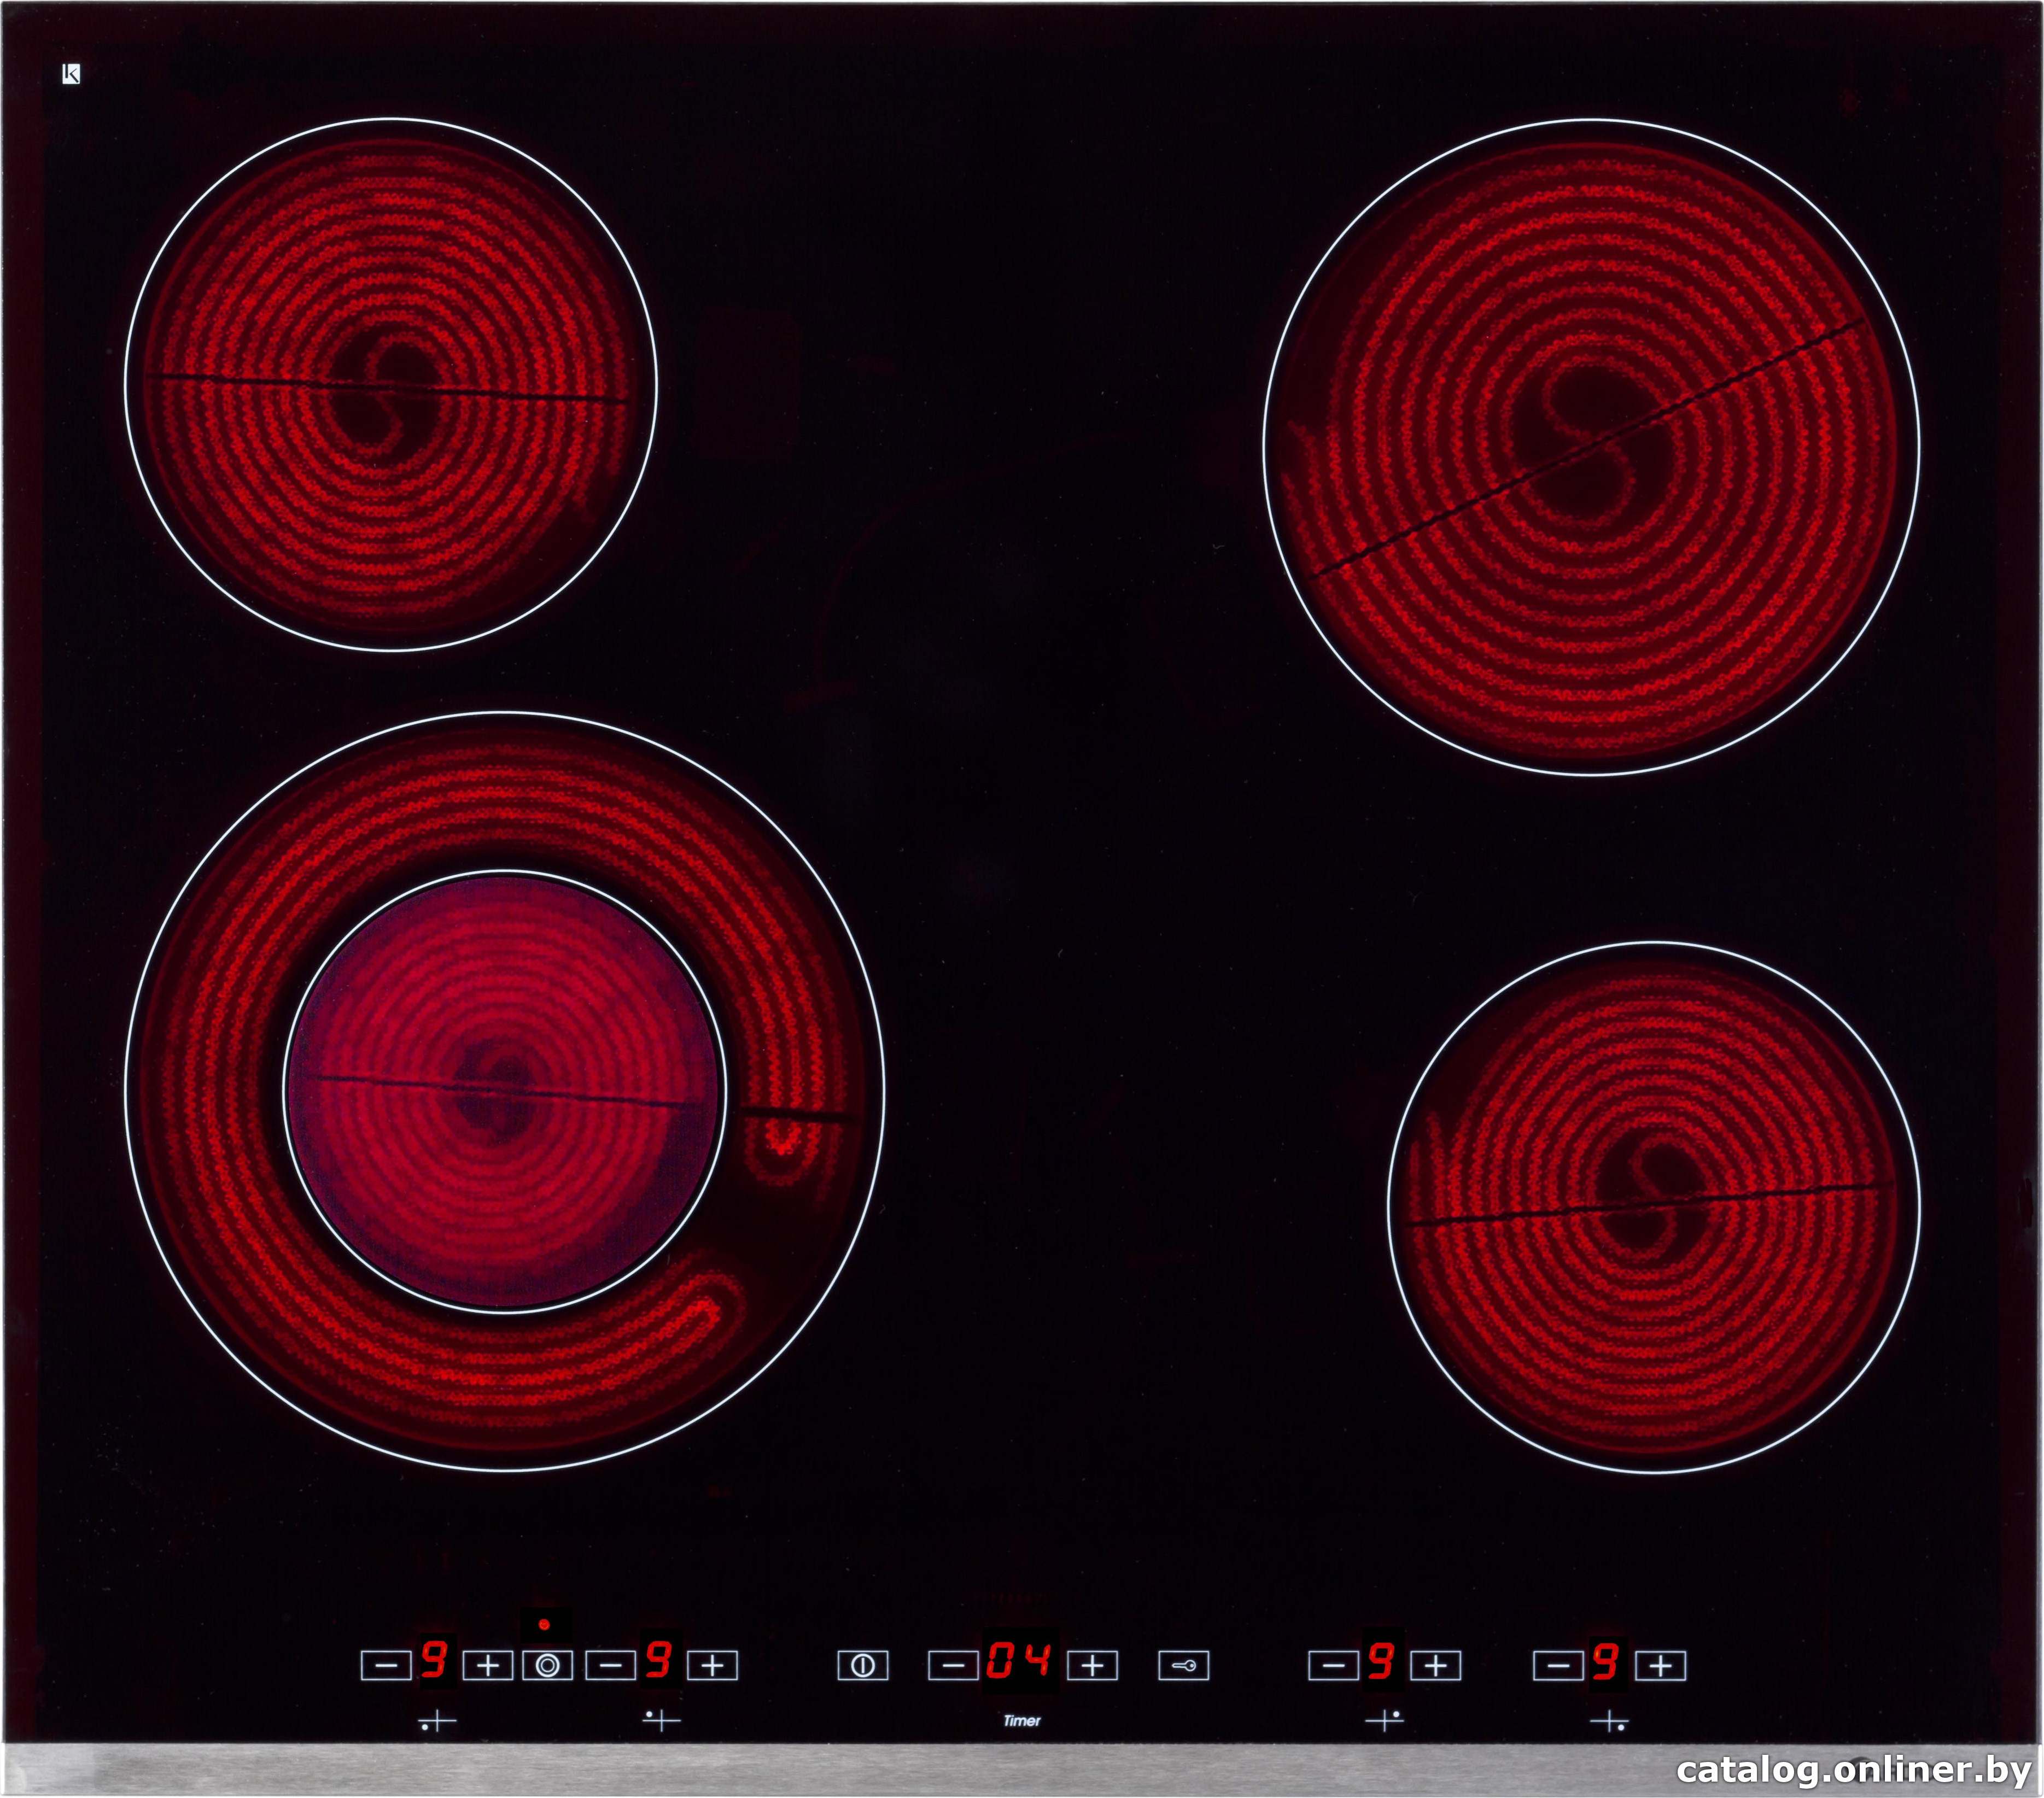Viewport: 2044px width, 1798px height.
Task: Lower the rear-left zone with its minus key
Action: 610,1665
